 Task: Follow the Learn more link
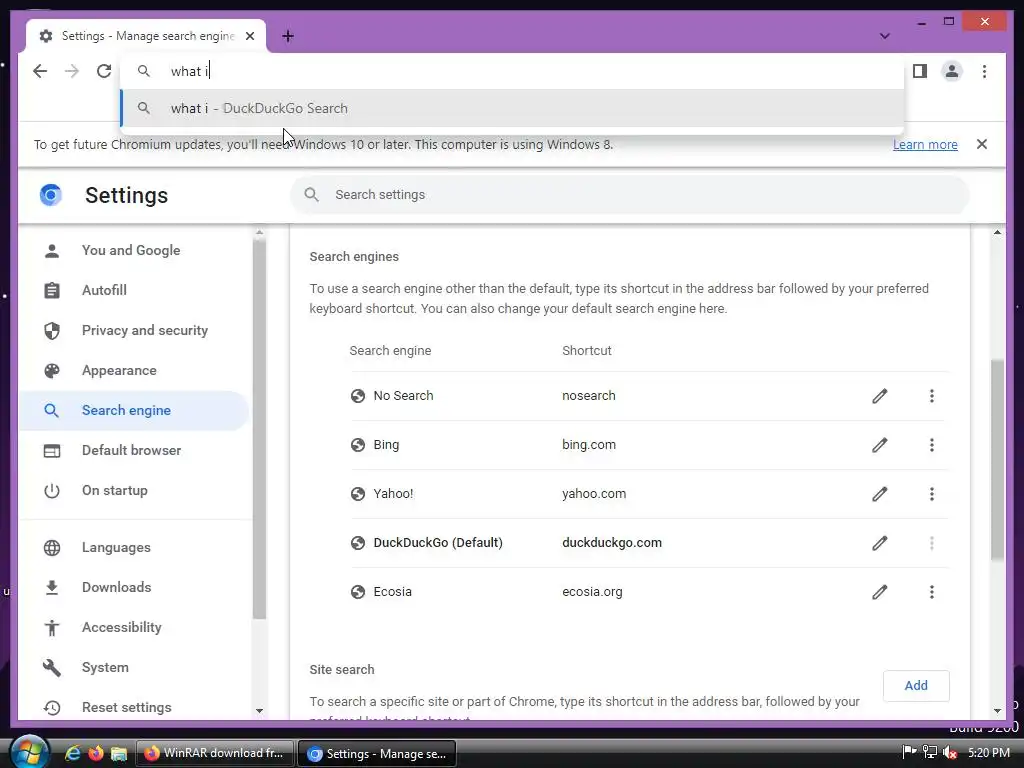tap(925, 144)
